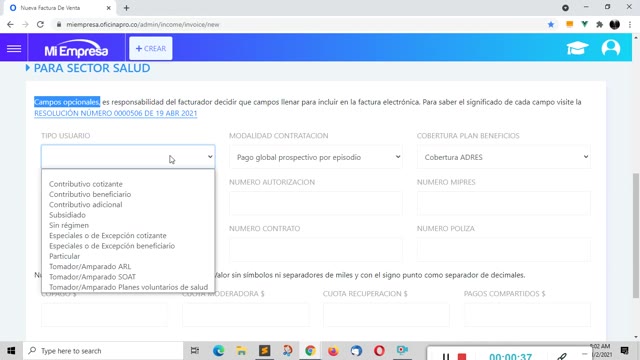
Task: Open Chrome extensions puzzle icon
Action: point(599,24)
